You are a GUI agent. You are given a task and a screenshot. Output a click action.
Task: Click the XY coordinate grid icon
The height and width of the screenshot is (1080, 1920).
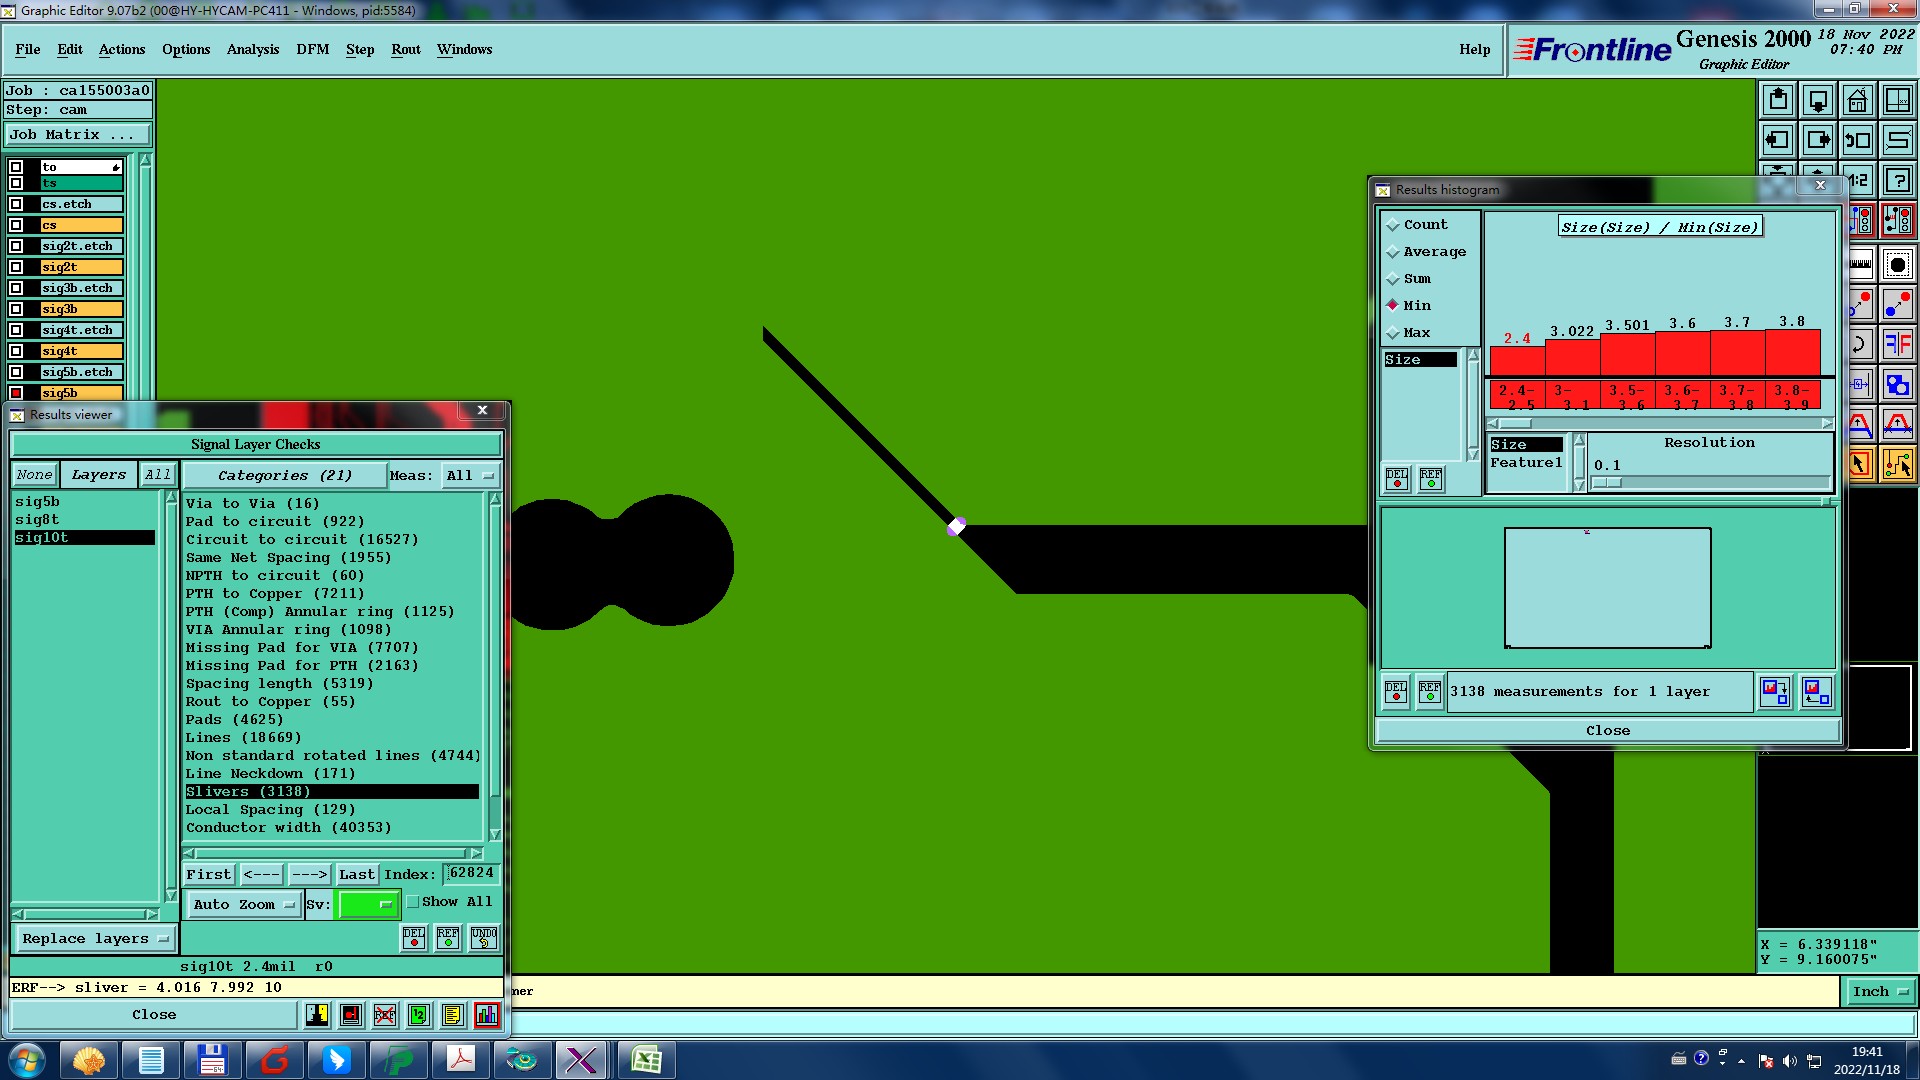pyautogui.click(x=1897, y=100)
